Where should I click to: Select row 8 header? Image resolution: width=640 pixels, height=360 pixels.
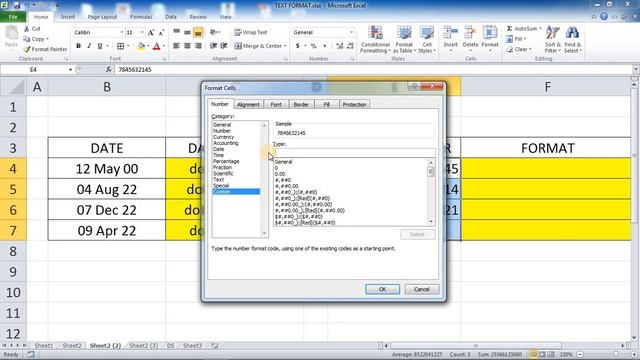13,251
